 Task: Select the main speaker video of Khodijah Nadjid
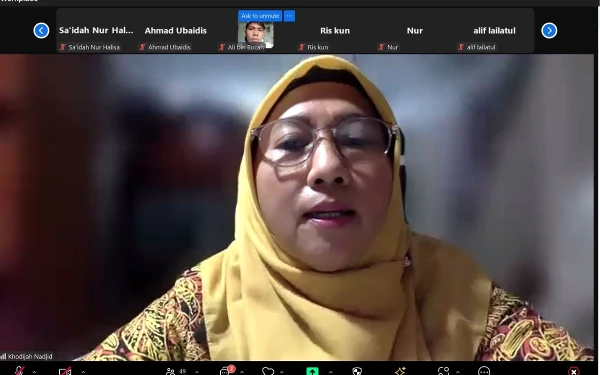point(297,207)
